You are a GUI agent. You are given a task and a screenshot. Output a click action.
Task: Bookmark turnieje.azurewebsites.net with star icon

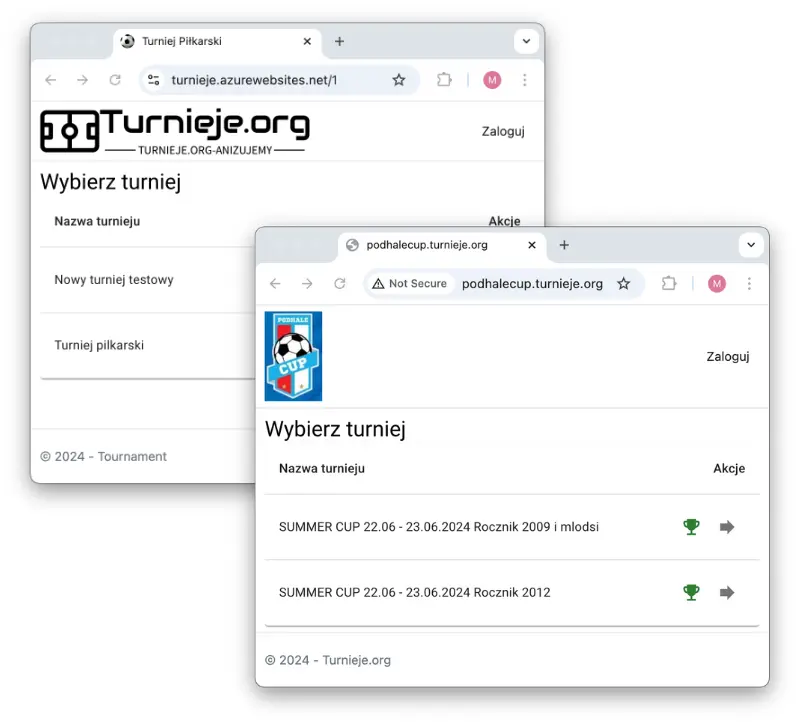click(x=399, y=80)
